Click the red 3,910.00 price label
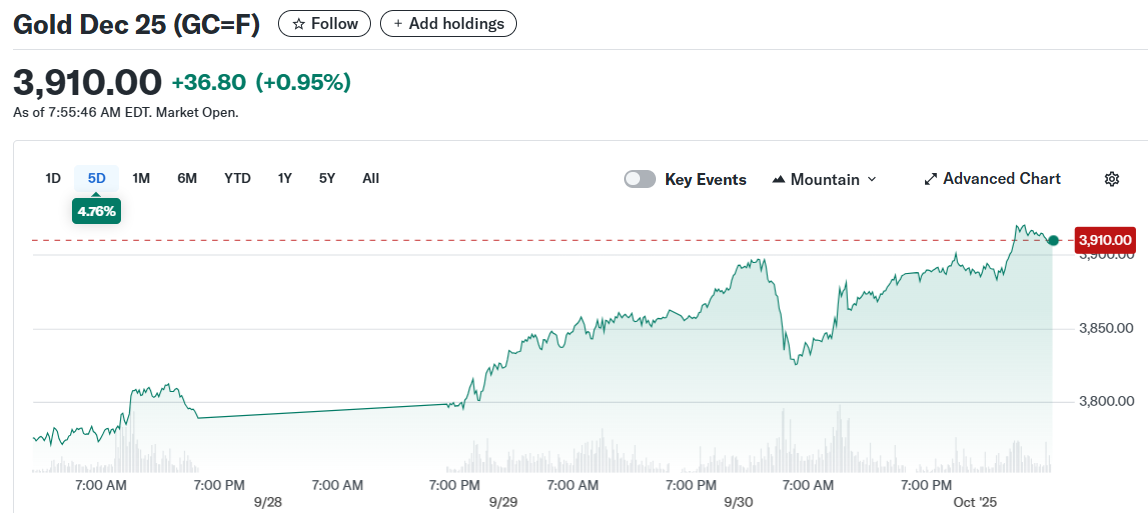 pos(1105,240)
